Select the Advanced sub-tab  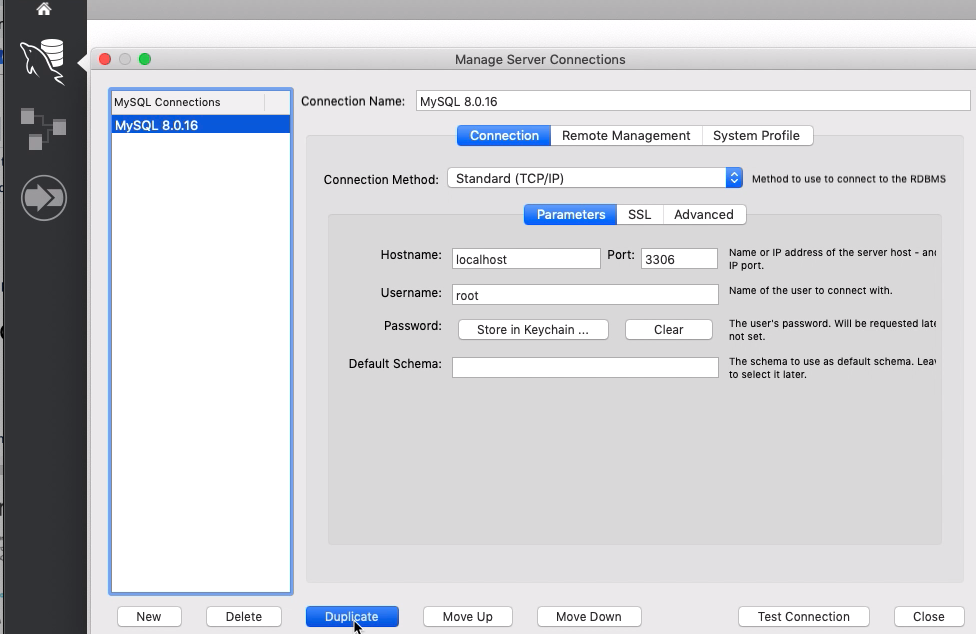pyautogui.click(x=704, y=215)
